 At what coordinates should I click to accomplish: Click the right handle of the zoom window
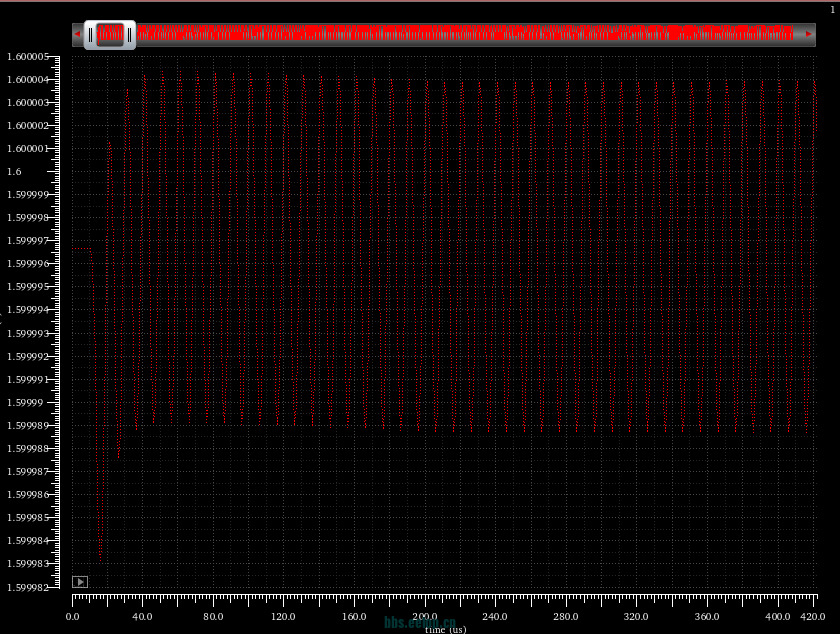(130, 35)
